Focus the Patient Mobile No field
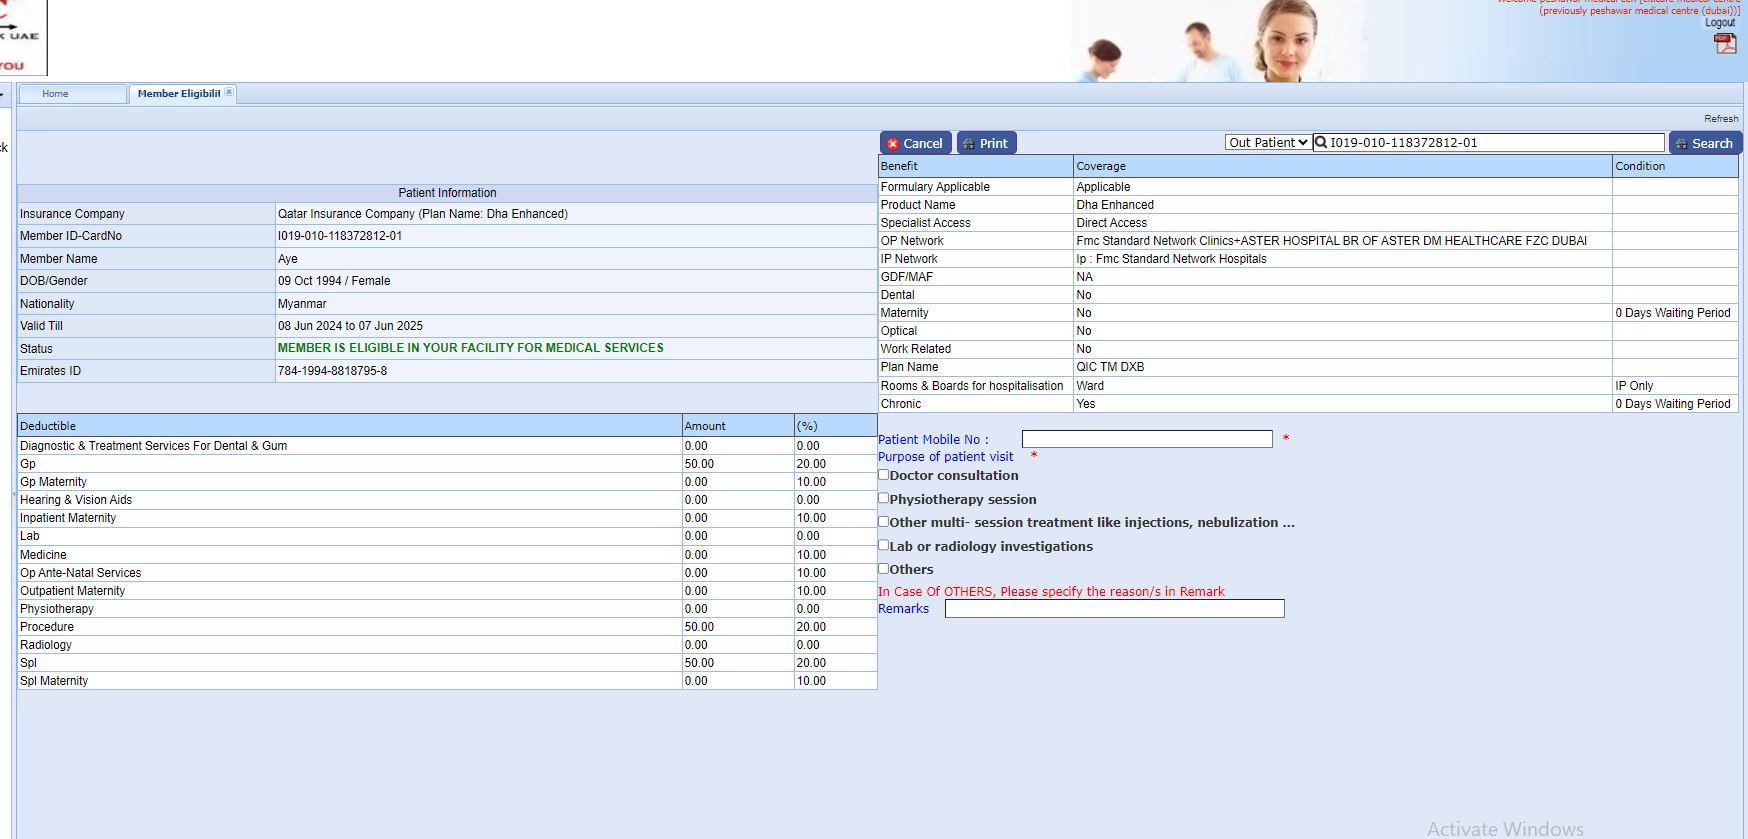Viewport: 1748px width, 839px height. click(x=1146, y=439)
